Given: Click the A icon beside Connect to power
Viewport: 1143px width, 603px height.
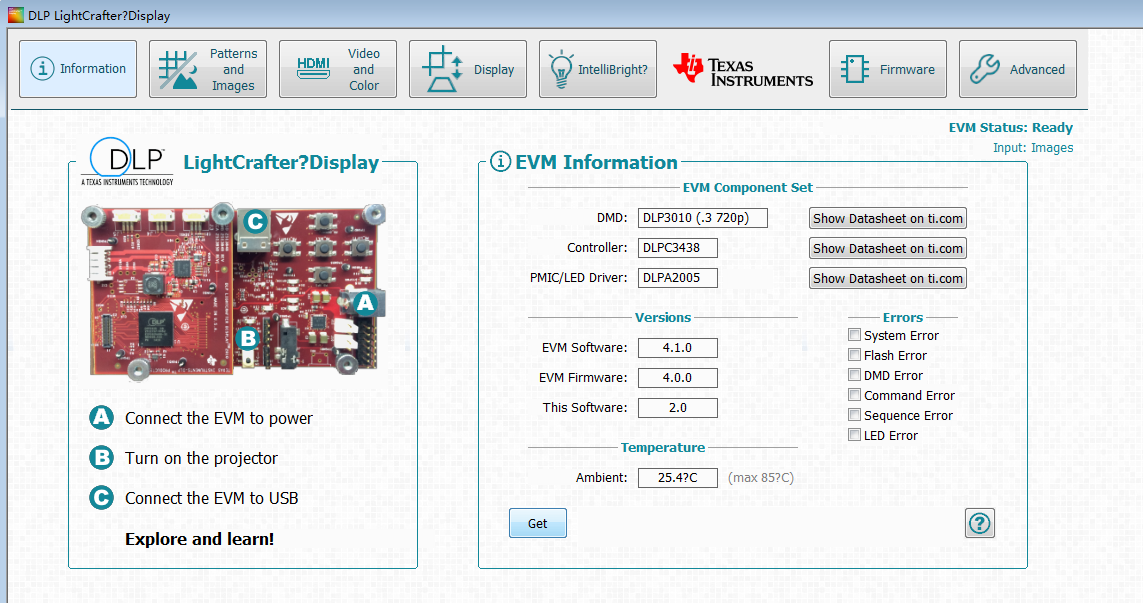Looking at the screenshot, I should (101, 418).
